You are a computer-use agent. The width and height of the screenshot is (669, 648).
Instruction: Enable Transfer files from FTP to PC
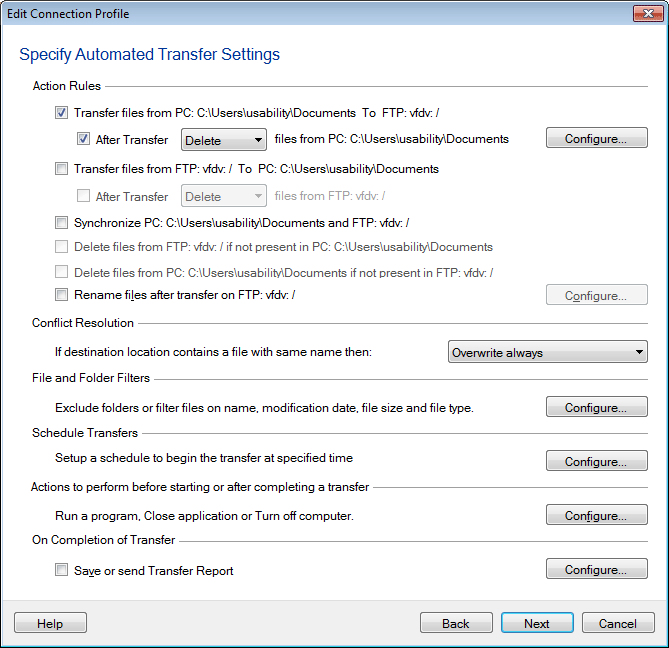click(62, 169)
